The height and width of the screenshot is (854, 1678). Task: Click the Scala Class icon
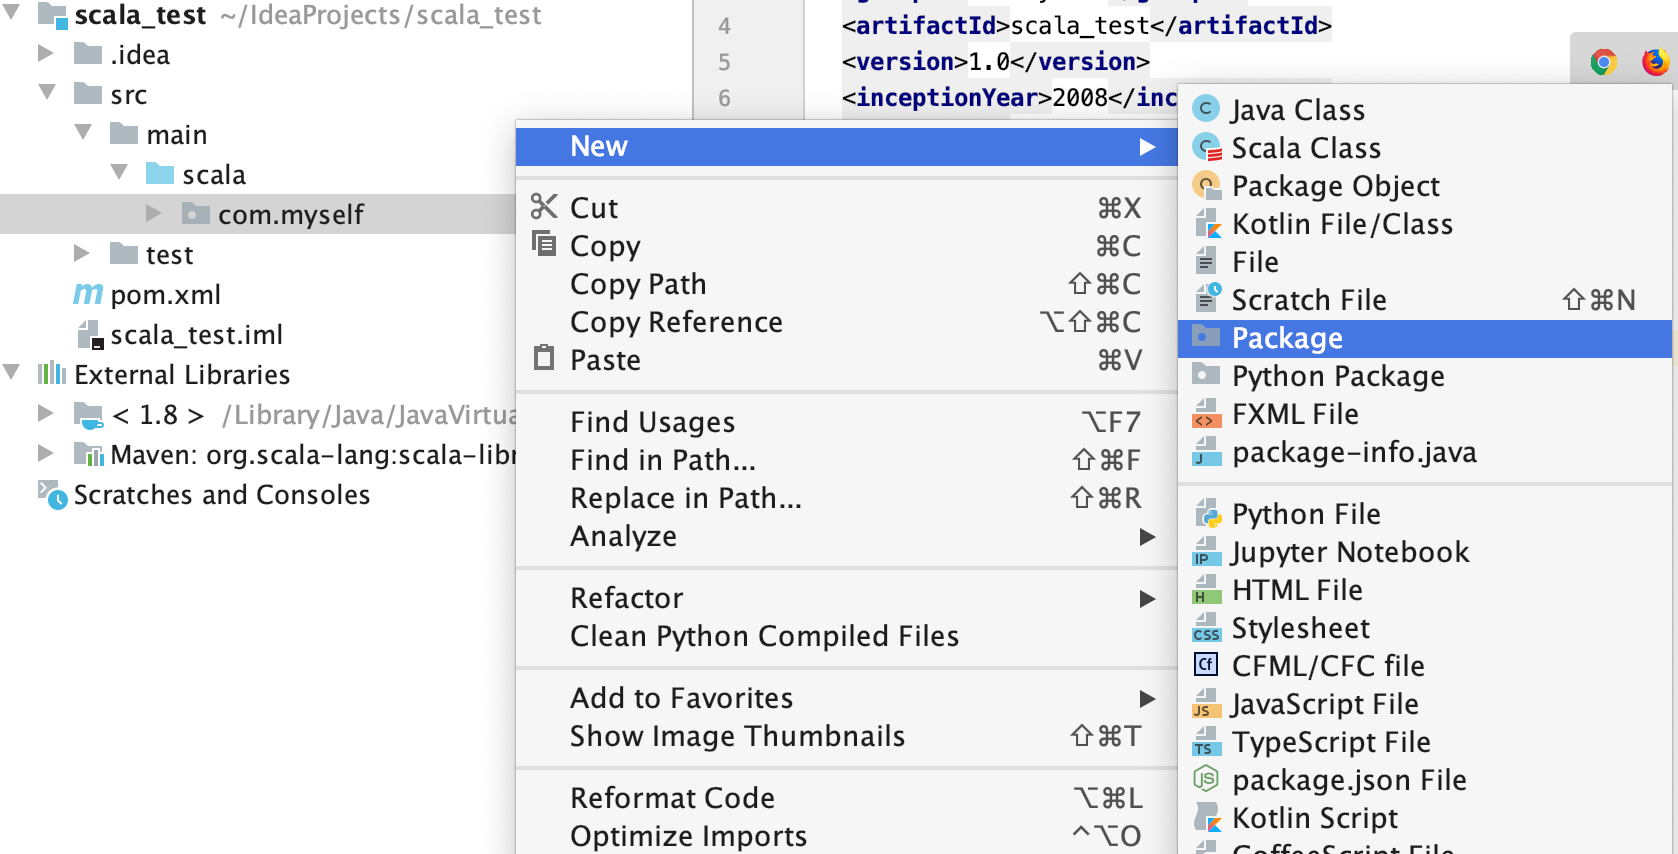(x=1207, y=148)
